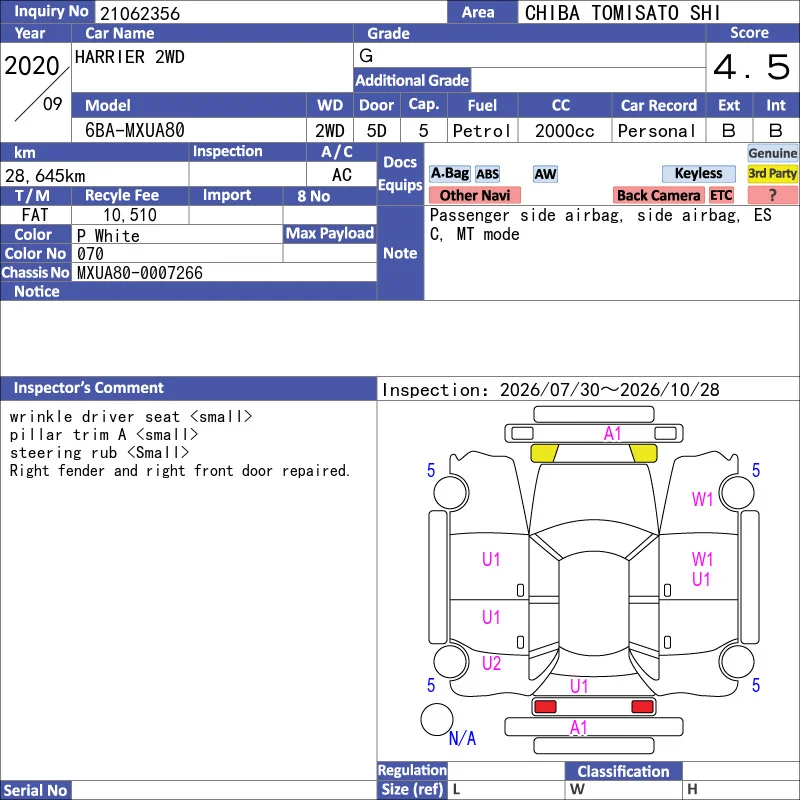Click the Other Navi badge
The image size is (800, 800).
click(x=474, y=195)
